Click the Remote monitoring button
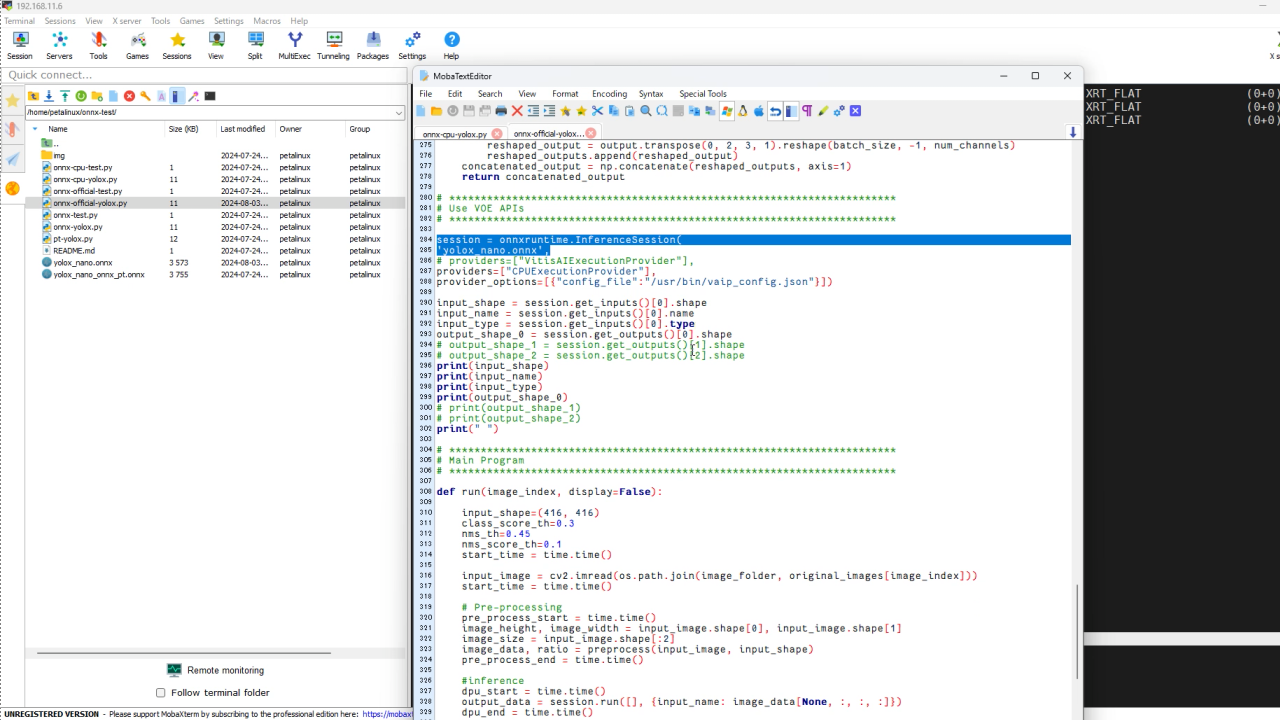The width and height of the screenshot is (1280, 720). point(216,670)
